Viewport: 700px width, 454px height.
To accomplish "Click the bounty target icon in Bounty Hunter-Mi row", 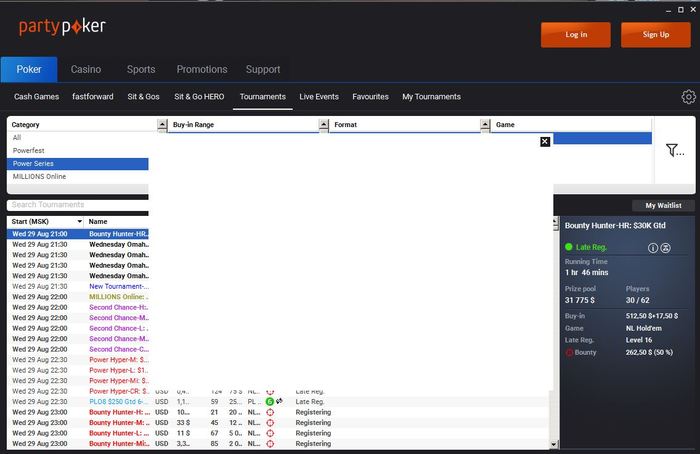I will 270,444.
